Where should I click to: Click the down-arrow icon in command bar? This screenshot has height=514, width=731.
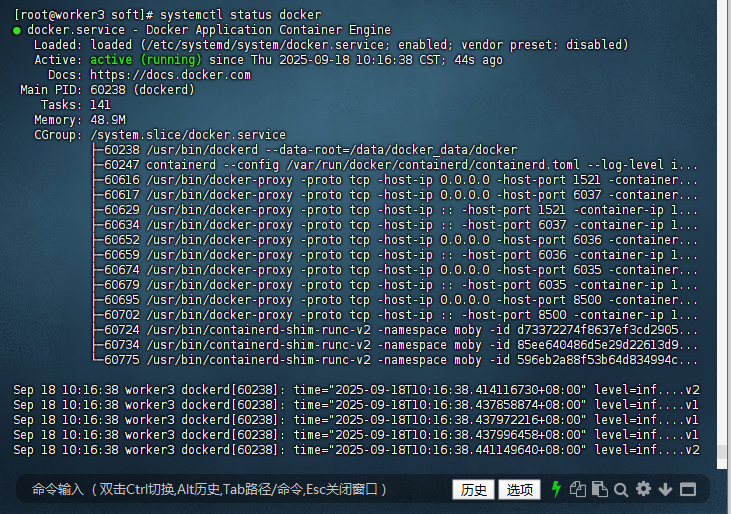(665, 490)
